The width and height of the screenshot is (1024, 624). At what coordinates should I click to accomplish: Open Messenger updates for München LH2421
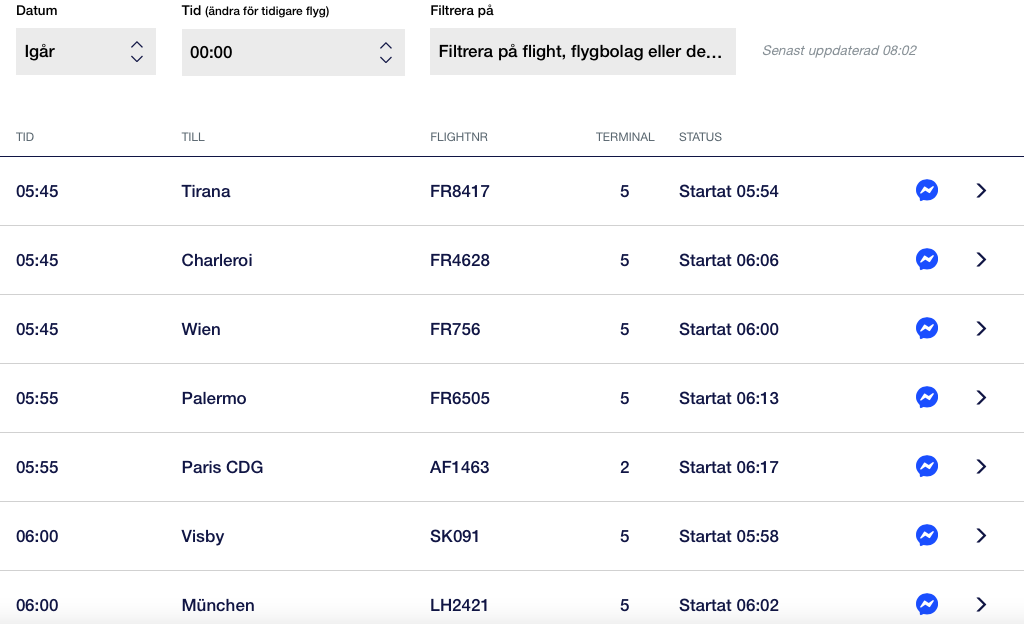[x=927, y=604]
